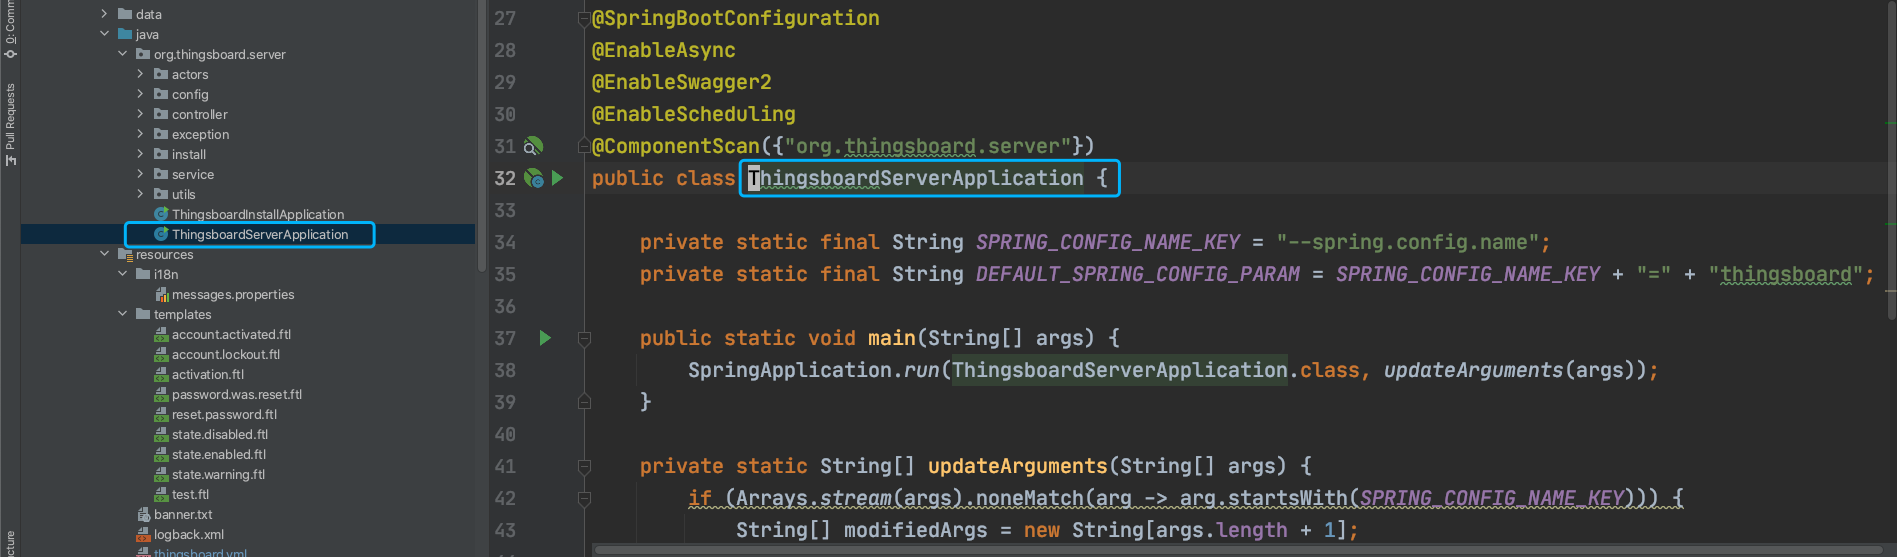Fold annotations using marker on line 27
Viewport: 1897px width, 557px height.
click(584, 18)
